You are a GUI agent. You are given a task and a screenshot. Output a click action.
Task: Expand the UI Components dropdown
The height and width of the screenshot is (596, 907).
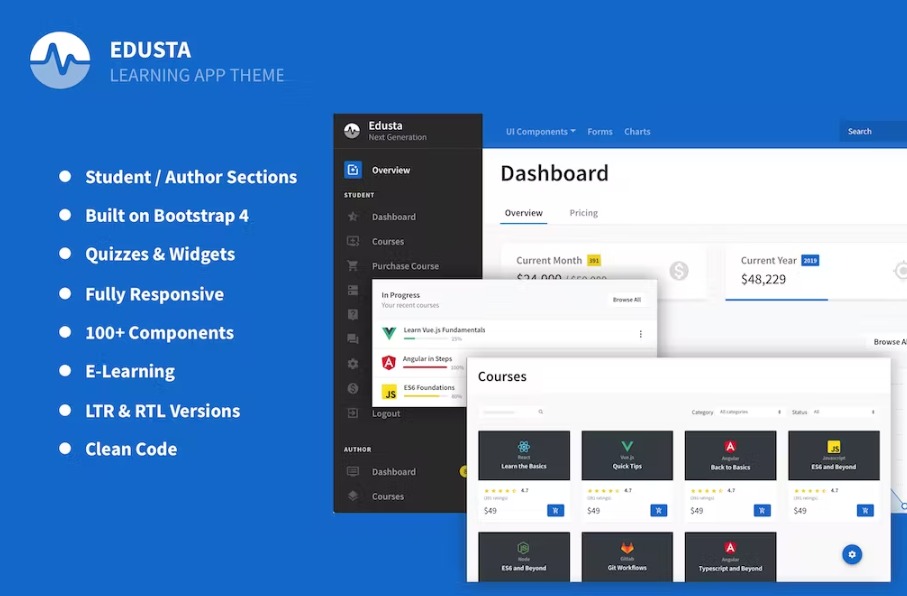(x=540, y=131)
